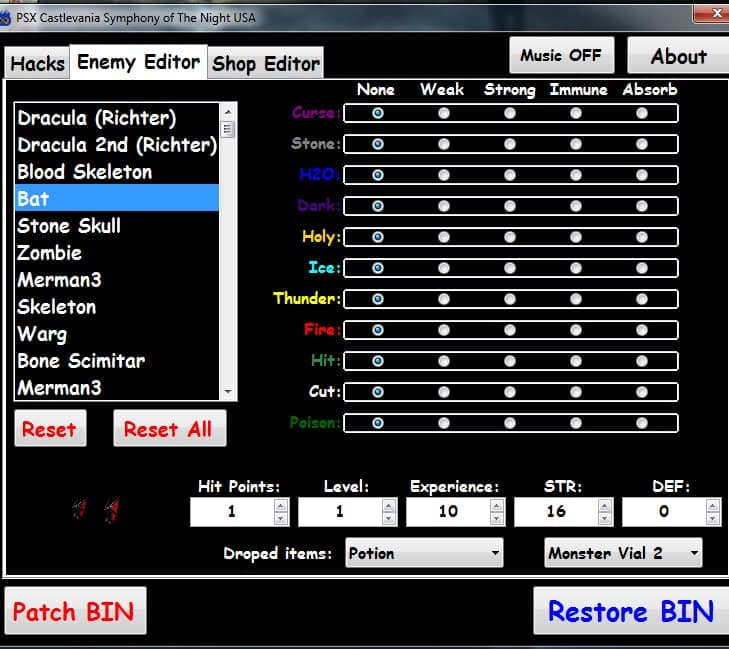Click the STR value field

click(556, 512)
